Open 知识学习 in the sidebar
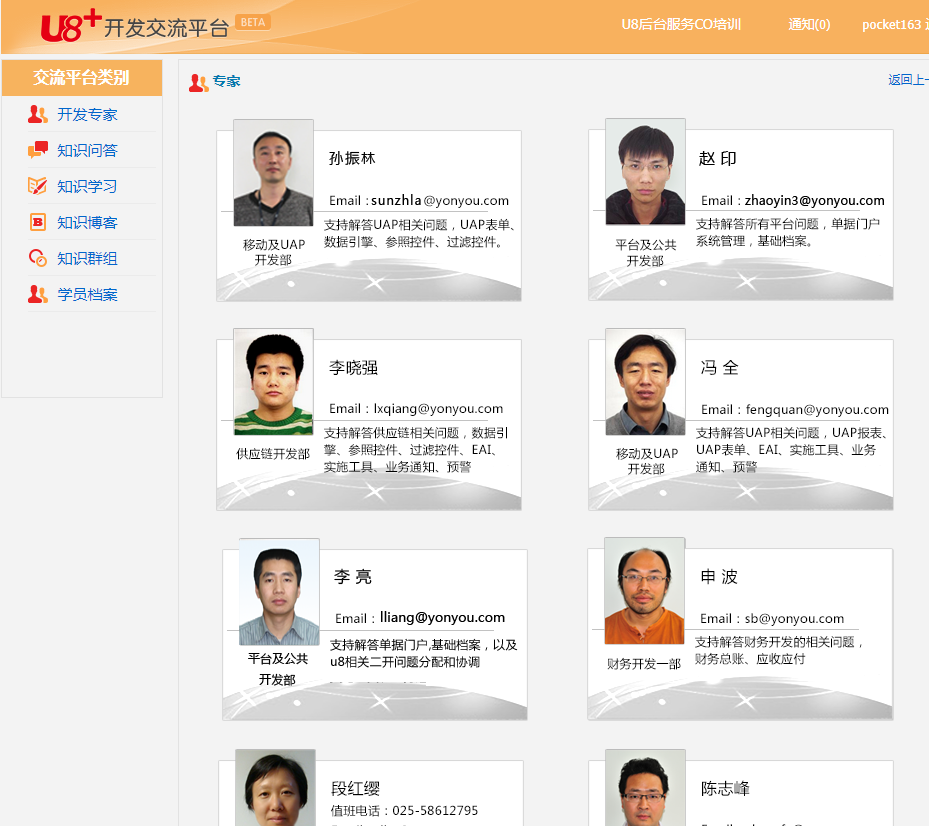Viewport: 929px width, 826px height. point(87,187)
